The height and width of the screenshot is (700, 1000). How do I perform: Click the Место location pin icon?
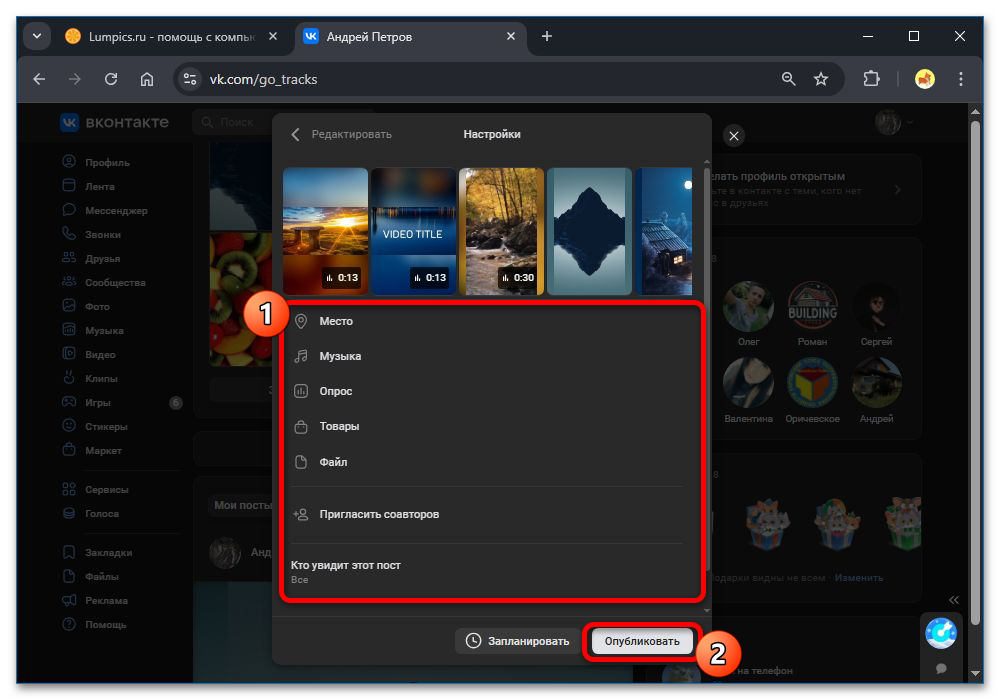[x=301, y=321]
